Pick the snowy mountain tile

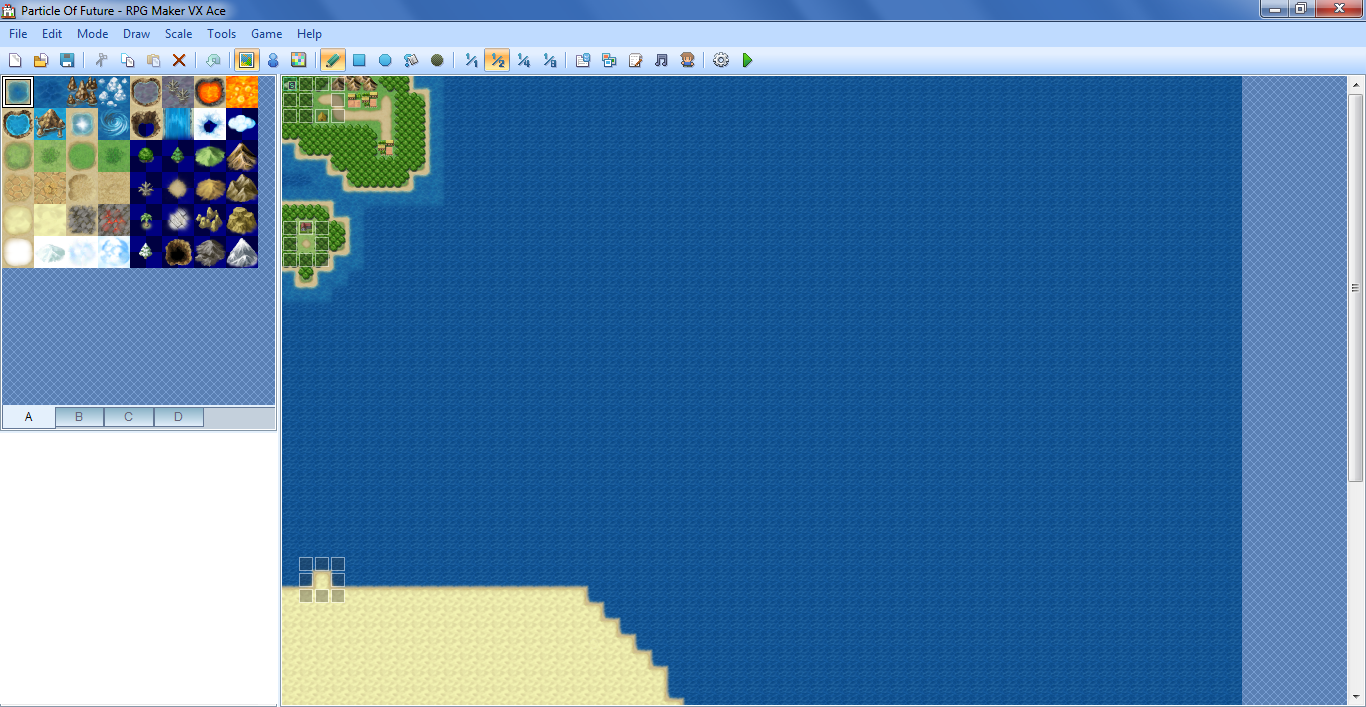pos(242,252)
